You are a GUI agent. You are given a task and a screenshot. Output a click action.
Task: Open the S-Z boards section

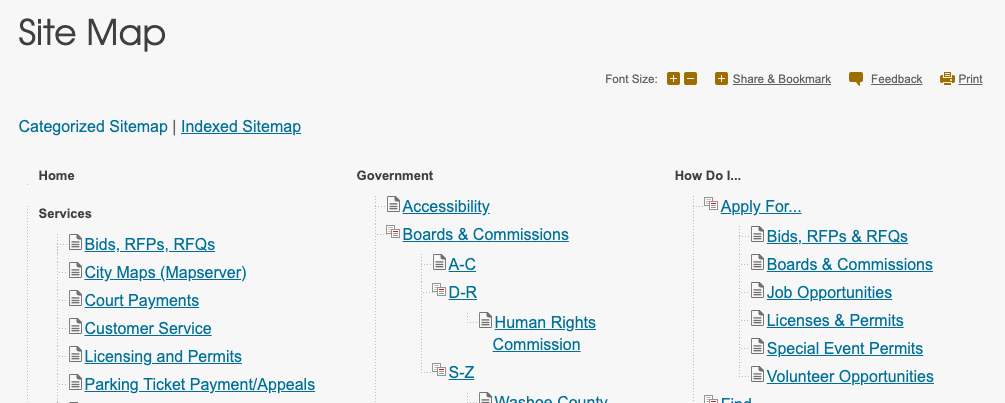tap(461, 372)
